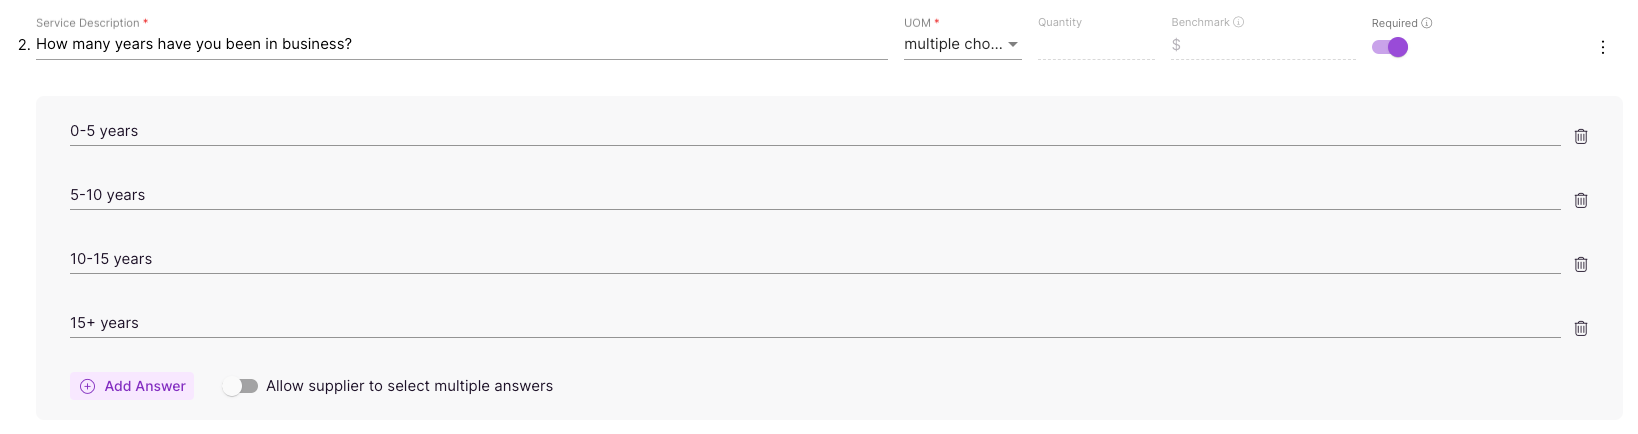This screenshot has height=434, width=1638.
Task: Open the three-dot options menu
Action: [x=1603, y=47]
